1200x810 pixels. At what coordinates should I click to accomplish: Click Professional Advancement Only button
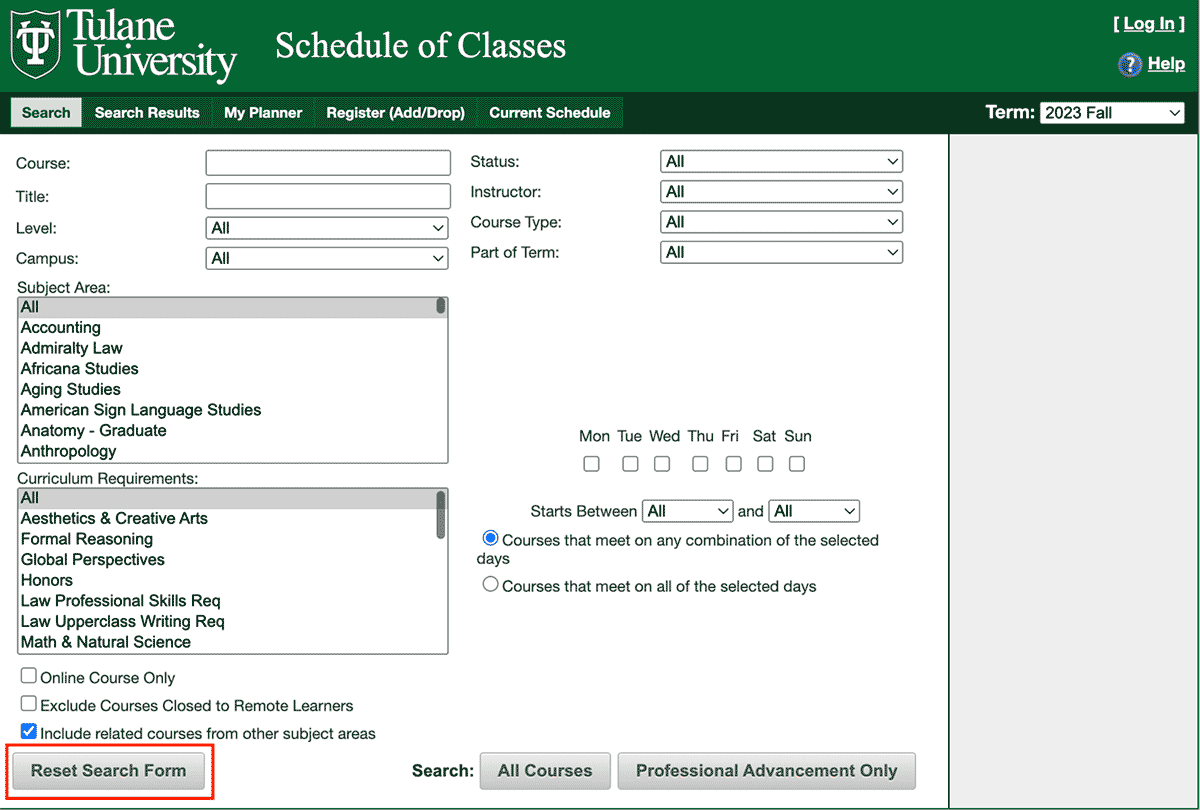(x=767, y=771)
